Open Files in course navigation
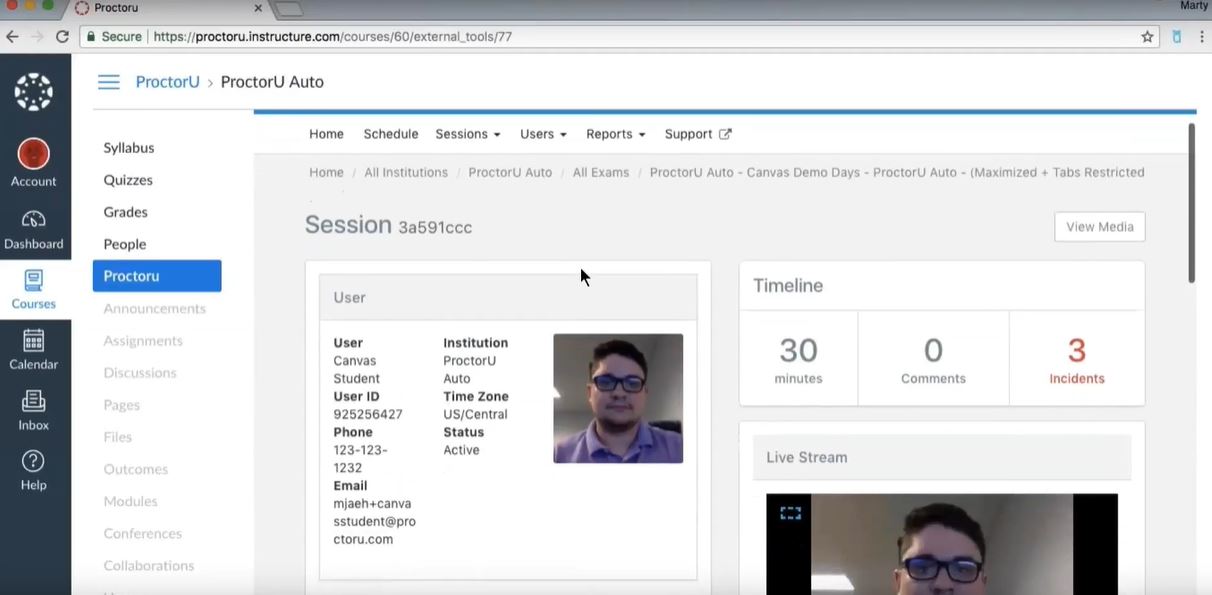 pos(117,437)
